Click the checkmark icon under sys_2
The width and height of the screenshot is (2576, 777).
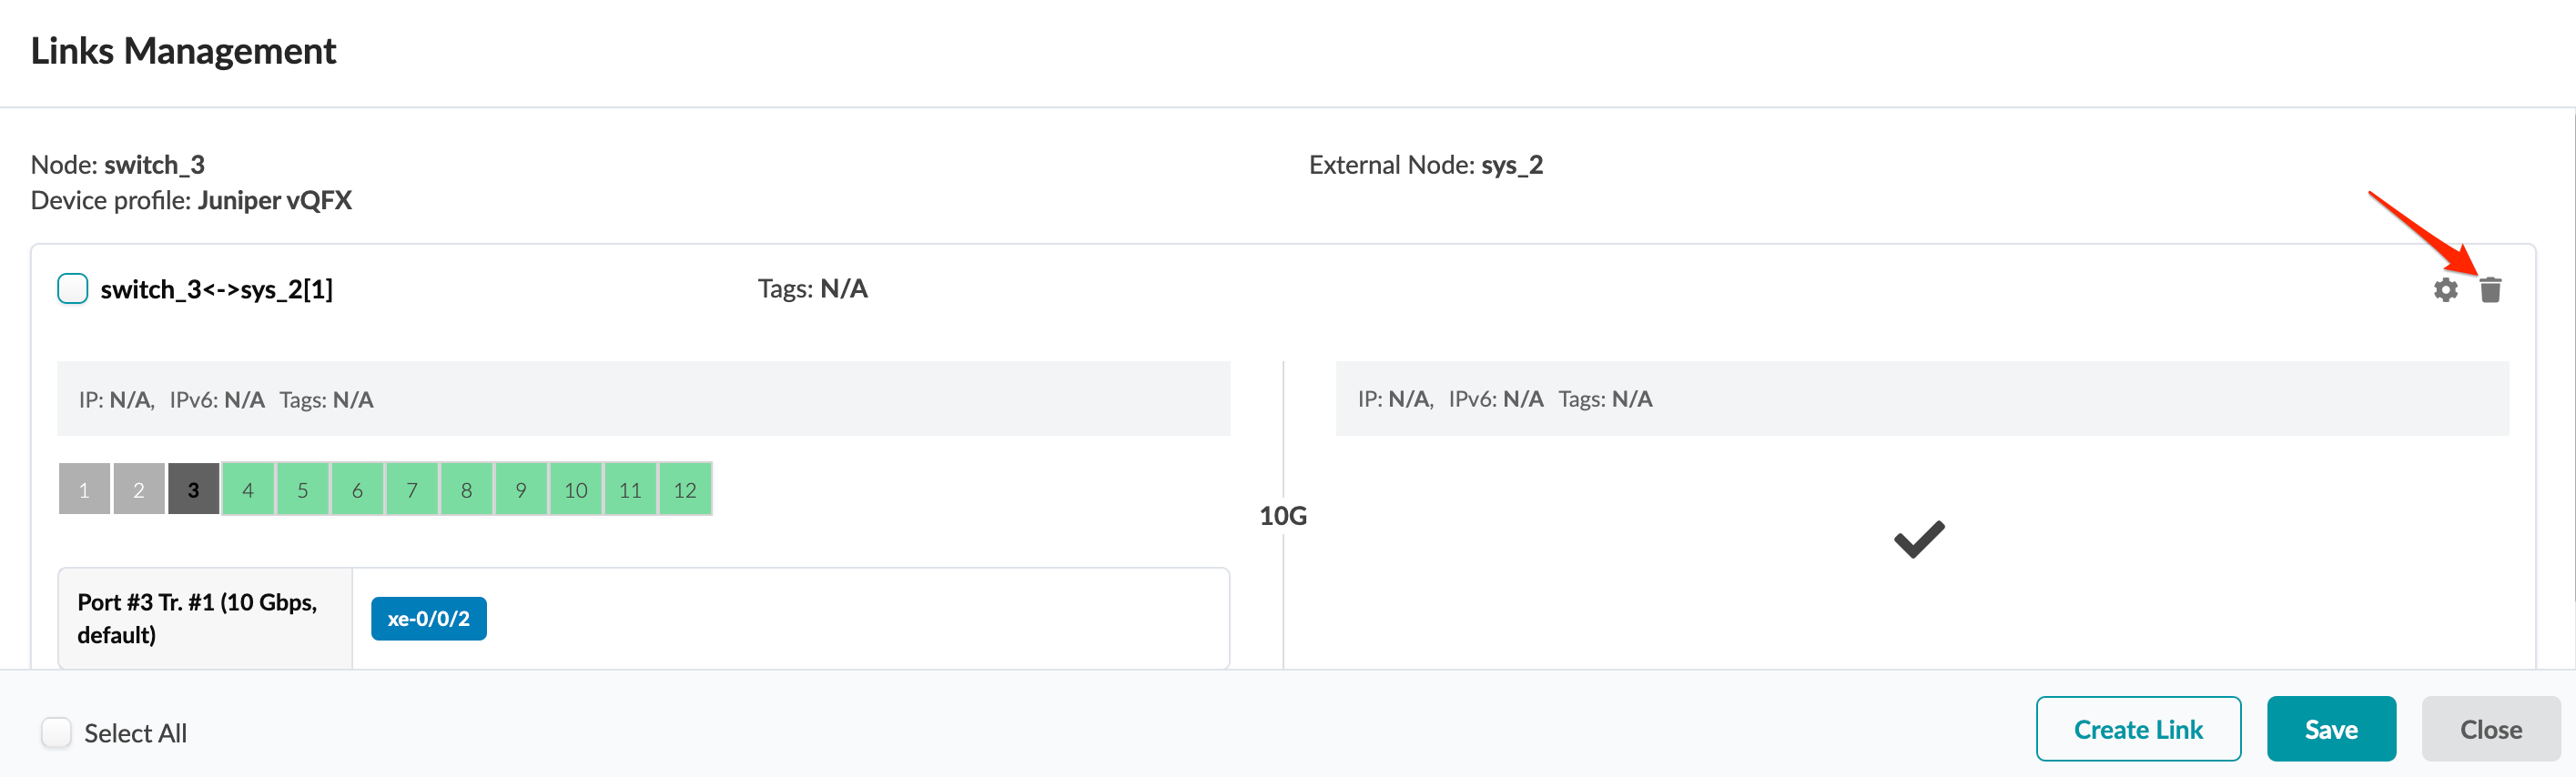1919,540
